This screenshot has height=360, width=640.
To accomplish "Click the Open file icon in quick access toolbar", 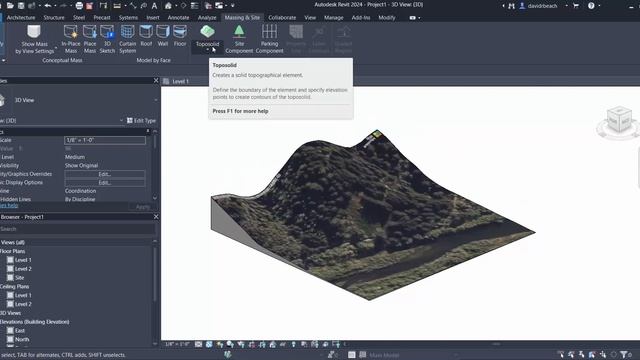I will click(10, 5).
